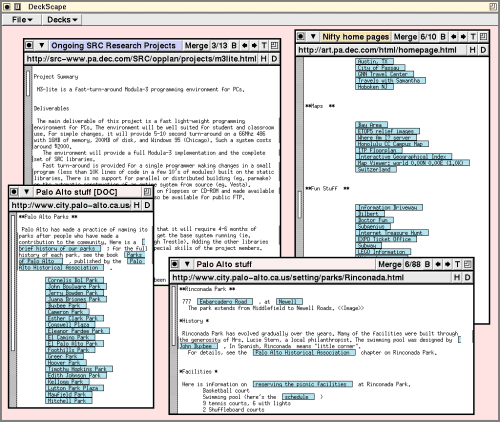This screenshot has height=422, width=500.
Task: Click grid icon in Ongoing SRC Research title bar
Action: pos(274,45)
